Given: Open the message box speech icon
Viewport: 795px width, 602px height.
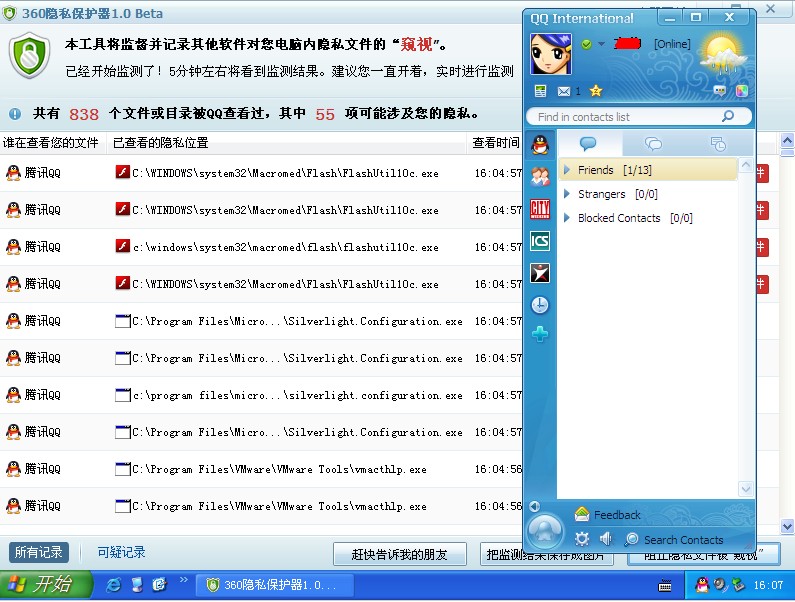Looking at the screenshot, I should 719,91.
